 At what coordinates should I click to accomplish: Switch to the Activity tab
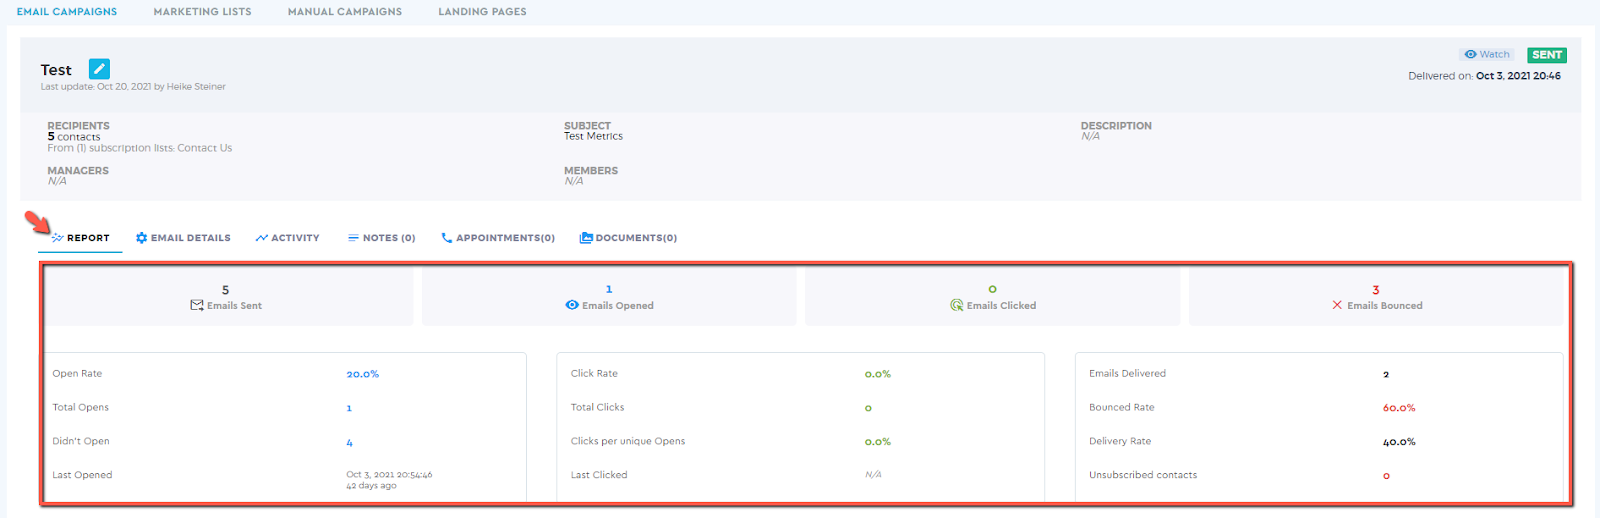tap(287, 238)
